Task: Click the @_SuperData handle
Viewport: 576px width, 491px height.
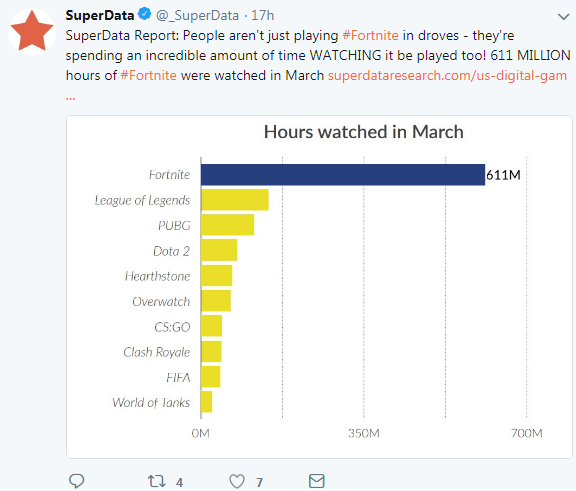Action: click(x=197, y=15)
